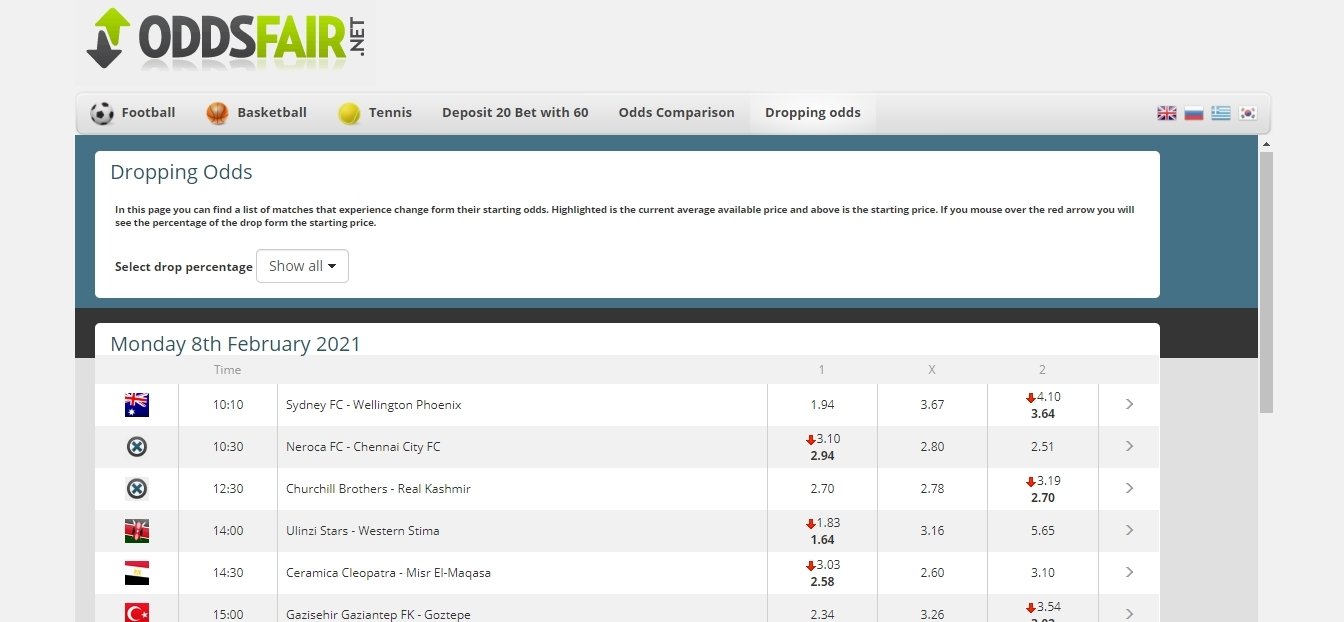Click red drop arrow next to 4.10 odds
The width and height of the screenshot is (1344, 622).
click(1031, 398)
